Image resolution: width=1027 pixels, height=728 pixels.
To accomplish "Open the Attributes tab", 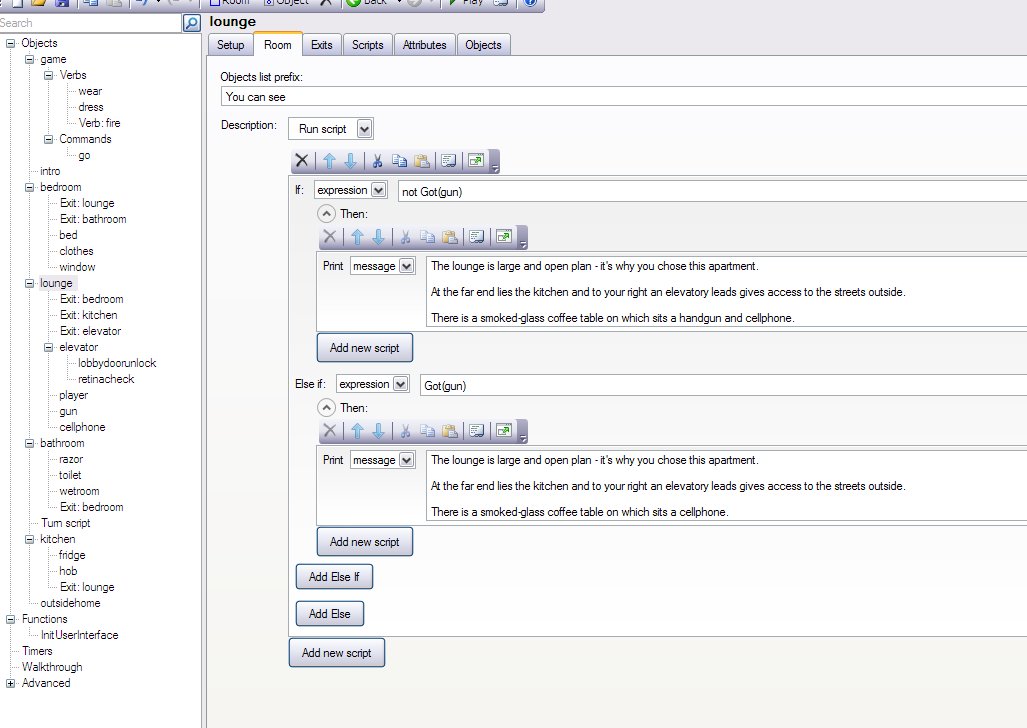I will coord(424,45).
